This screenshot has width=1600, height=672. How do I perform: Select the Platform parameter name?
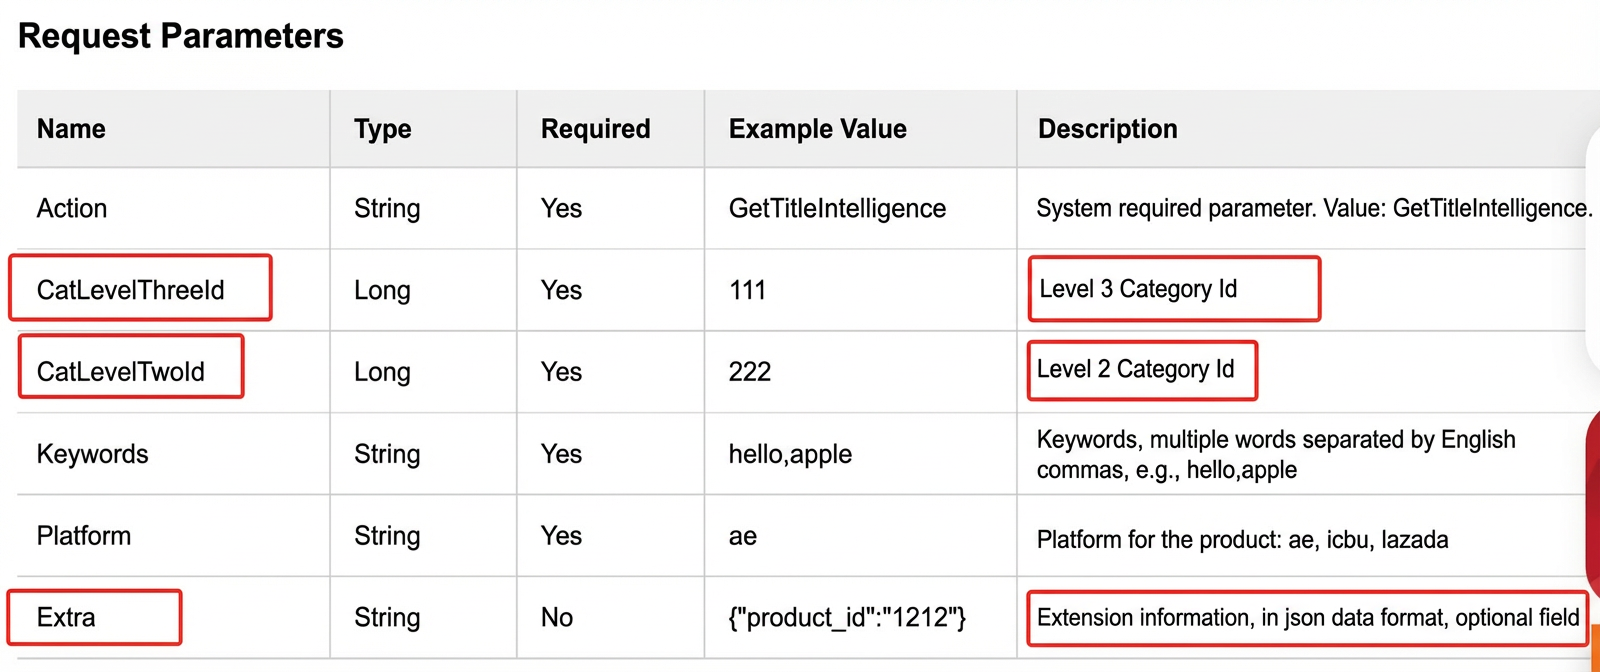pyautogui.click(x=84, y=536)
